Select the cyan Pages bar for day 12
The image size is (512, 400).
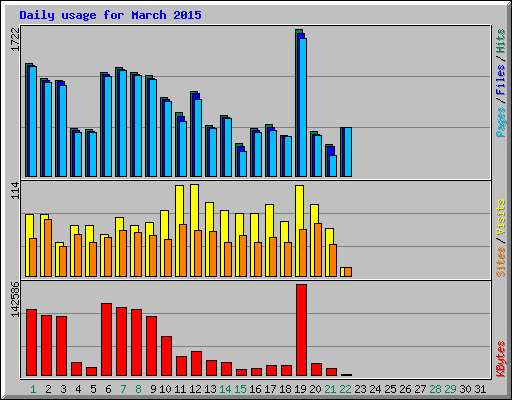[198, 138]
